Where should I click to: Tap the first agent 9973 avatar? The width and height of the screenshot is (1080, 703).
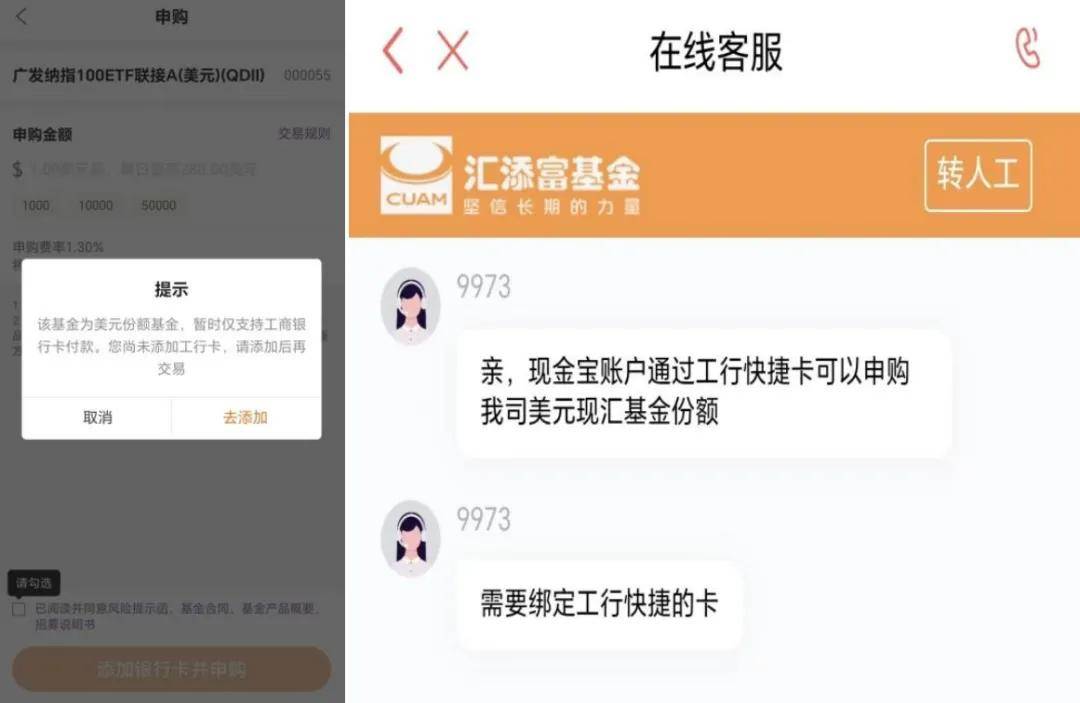click(411, 306)
